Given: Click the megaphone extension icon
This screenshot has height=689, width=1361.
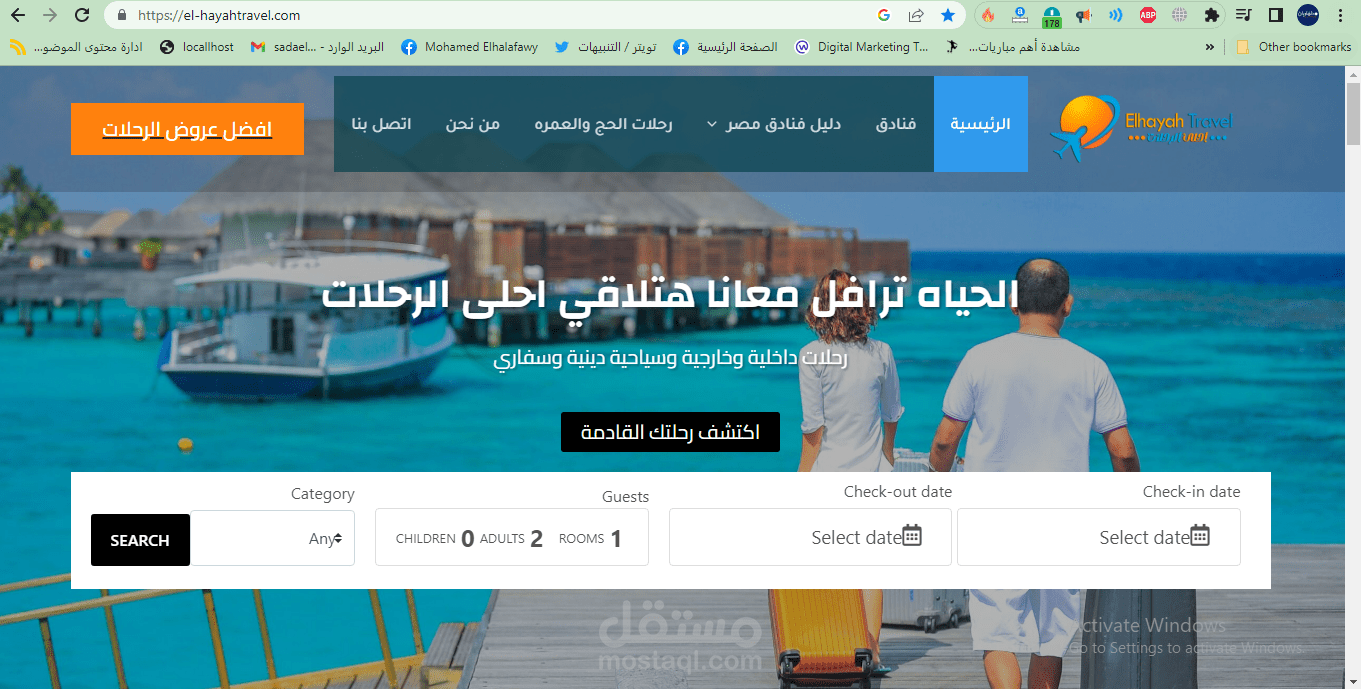Looking at the screenshot, I should coord(1083,15).
